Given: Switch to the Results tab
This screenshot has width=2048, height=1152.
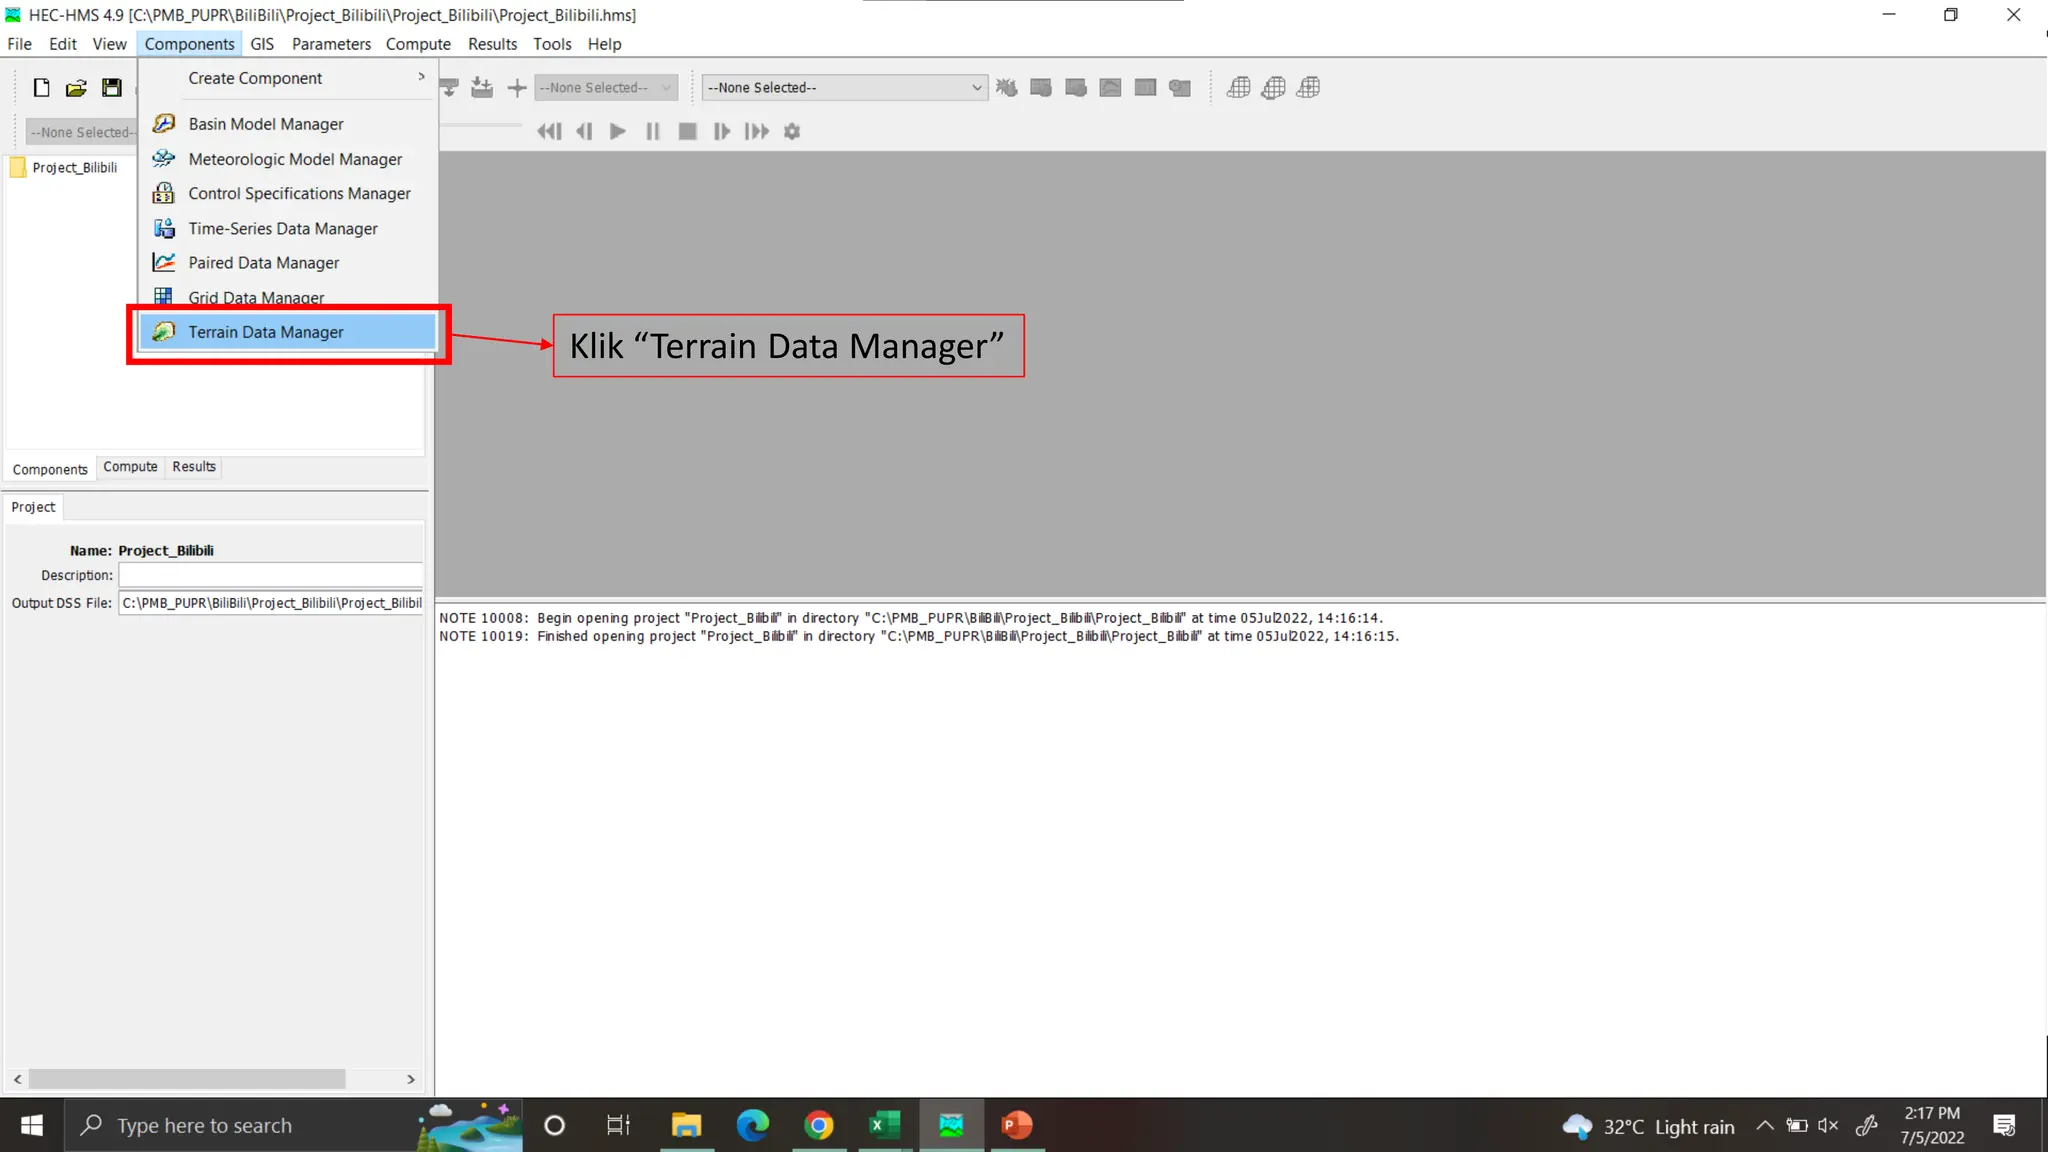Looking at the screenshot, I should tap(193, 467).
